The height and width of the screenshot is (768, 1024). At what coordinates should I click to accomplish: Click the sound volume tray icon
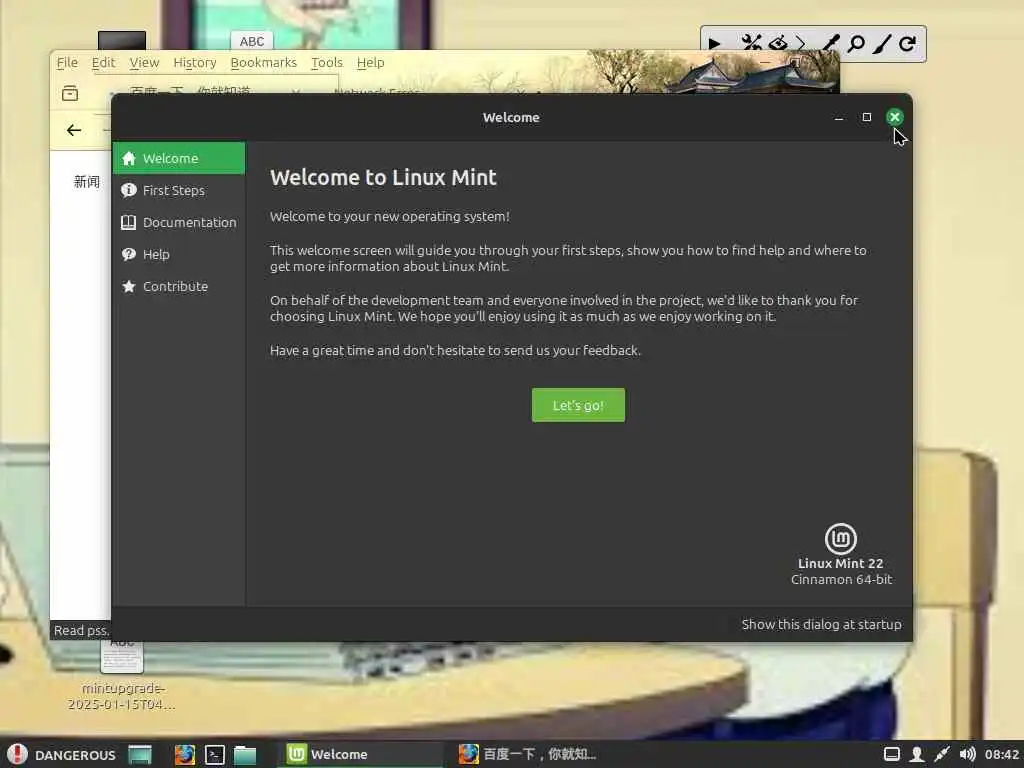(967, 754)
